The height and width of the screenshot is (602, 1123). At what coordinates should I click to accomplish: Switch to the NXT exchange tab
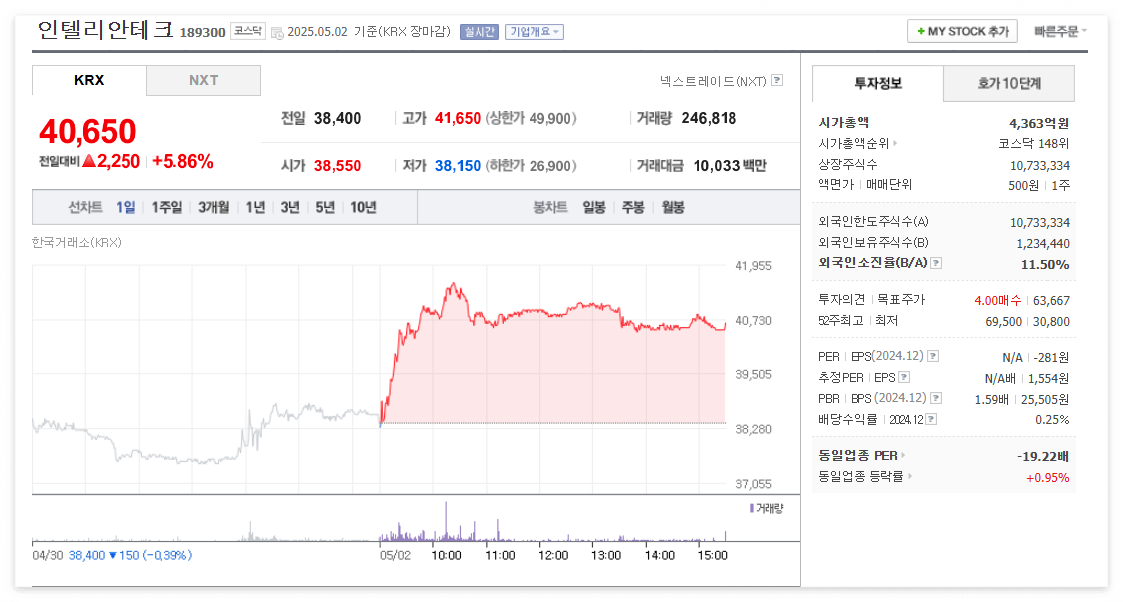coord(203,80)
